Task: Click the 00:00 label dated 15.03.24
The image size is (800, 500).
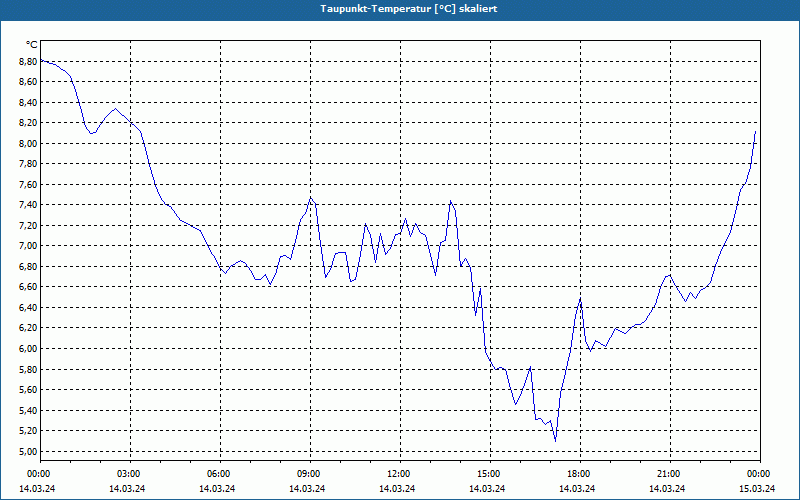Action: [x=759, y=474]
